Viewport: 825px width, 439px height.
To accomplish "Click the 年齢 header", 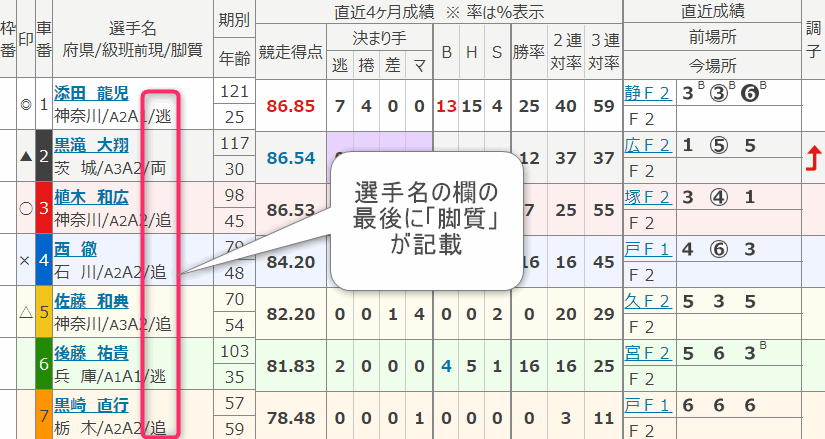I will pos(234,58).
